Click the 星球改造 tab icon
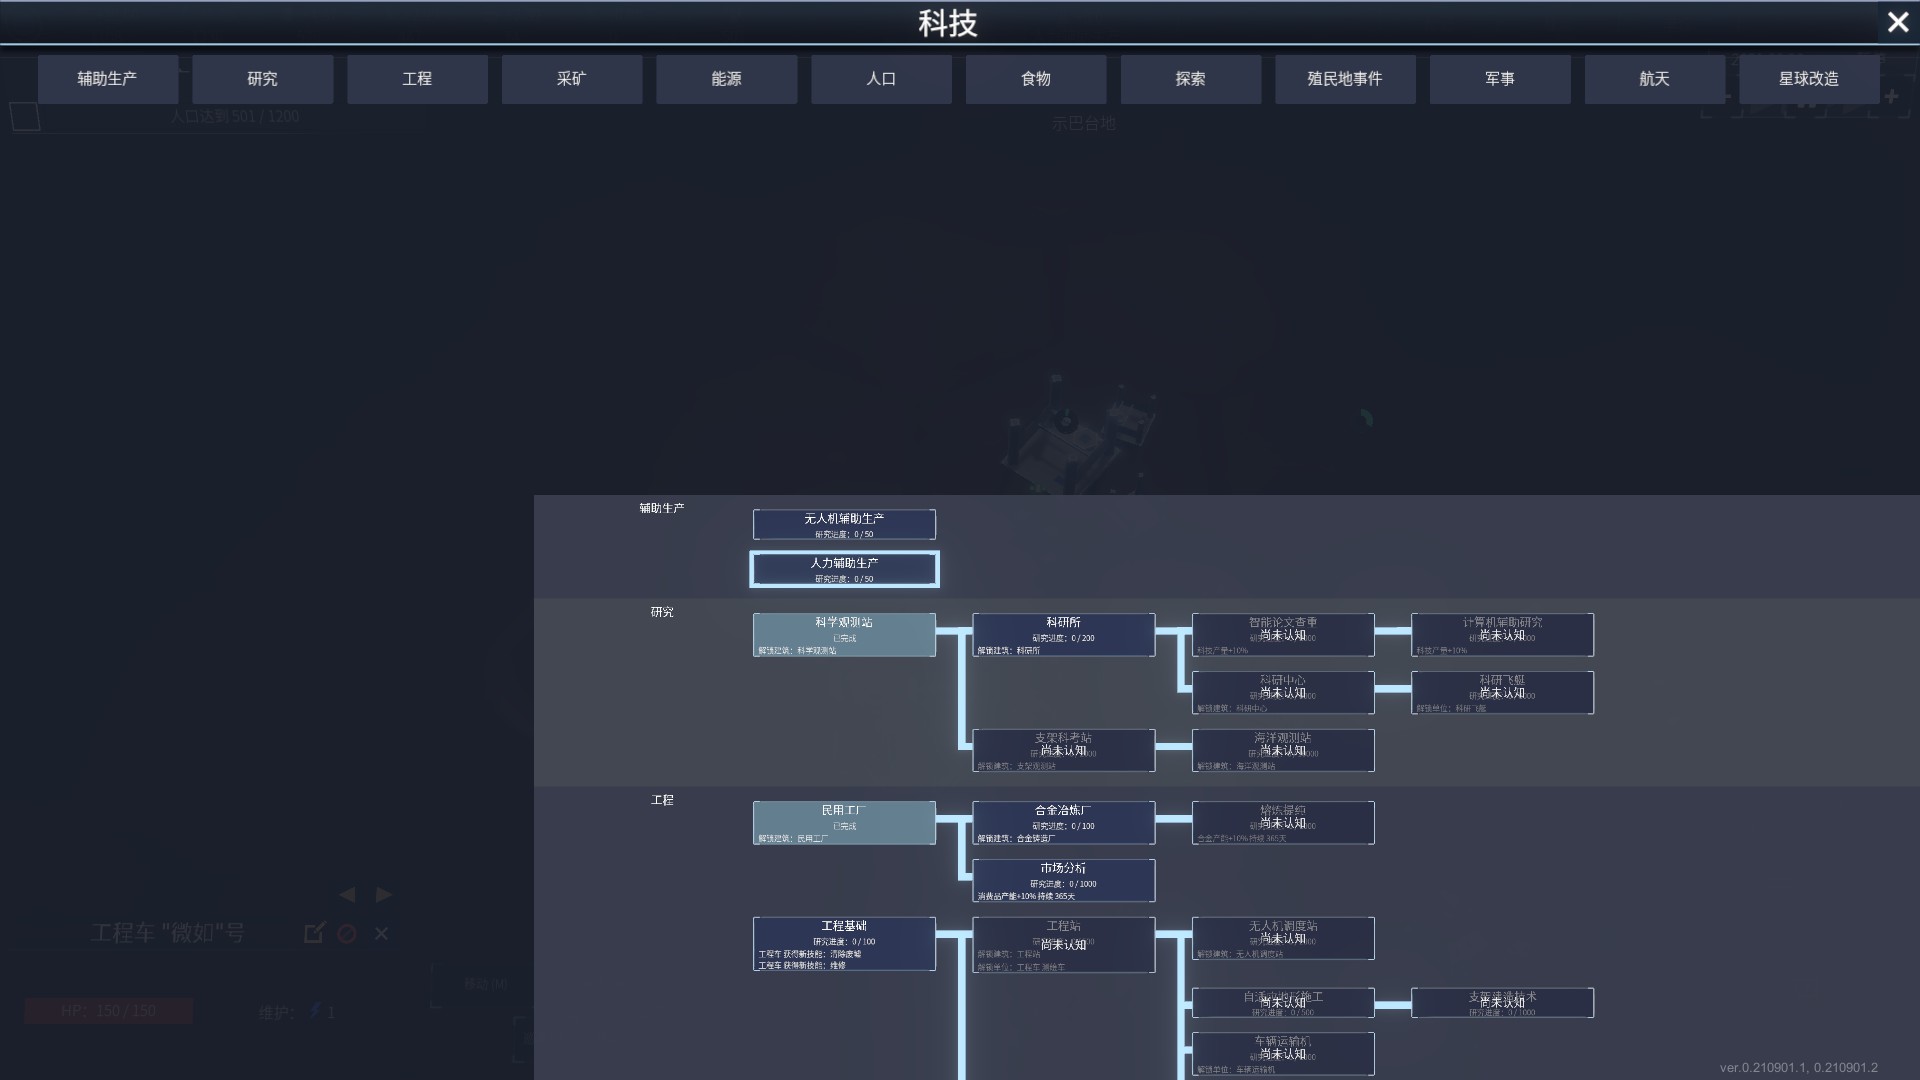The image size is (1920, 1080). coord(1808,79)
